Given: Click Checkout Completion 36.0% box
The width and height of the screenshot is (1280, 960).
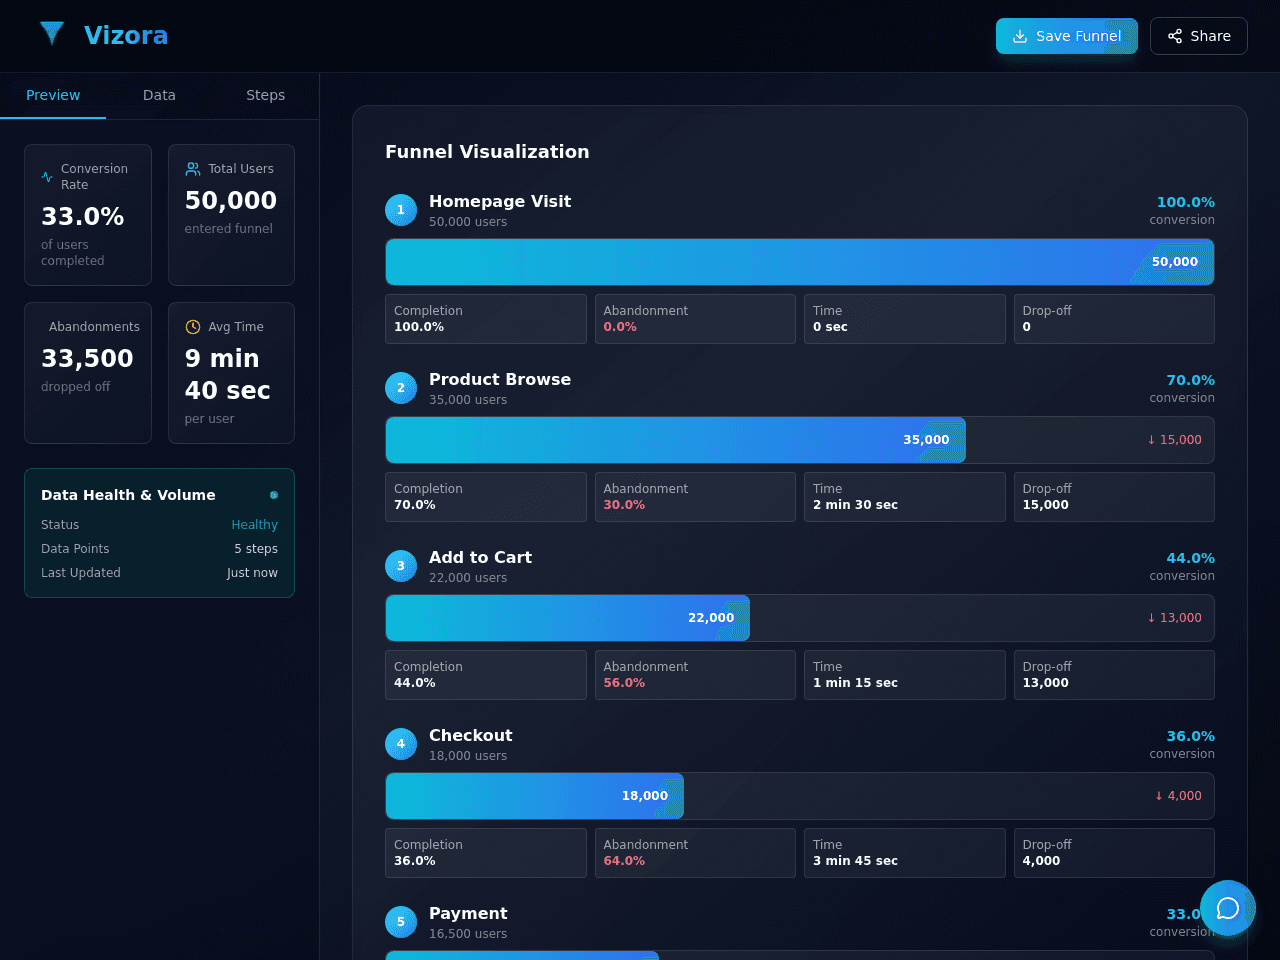Looking at the screenshot, I should coord(486,853).
